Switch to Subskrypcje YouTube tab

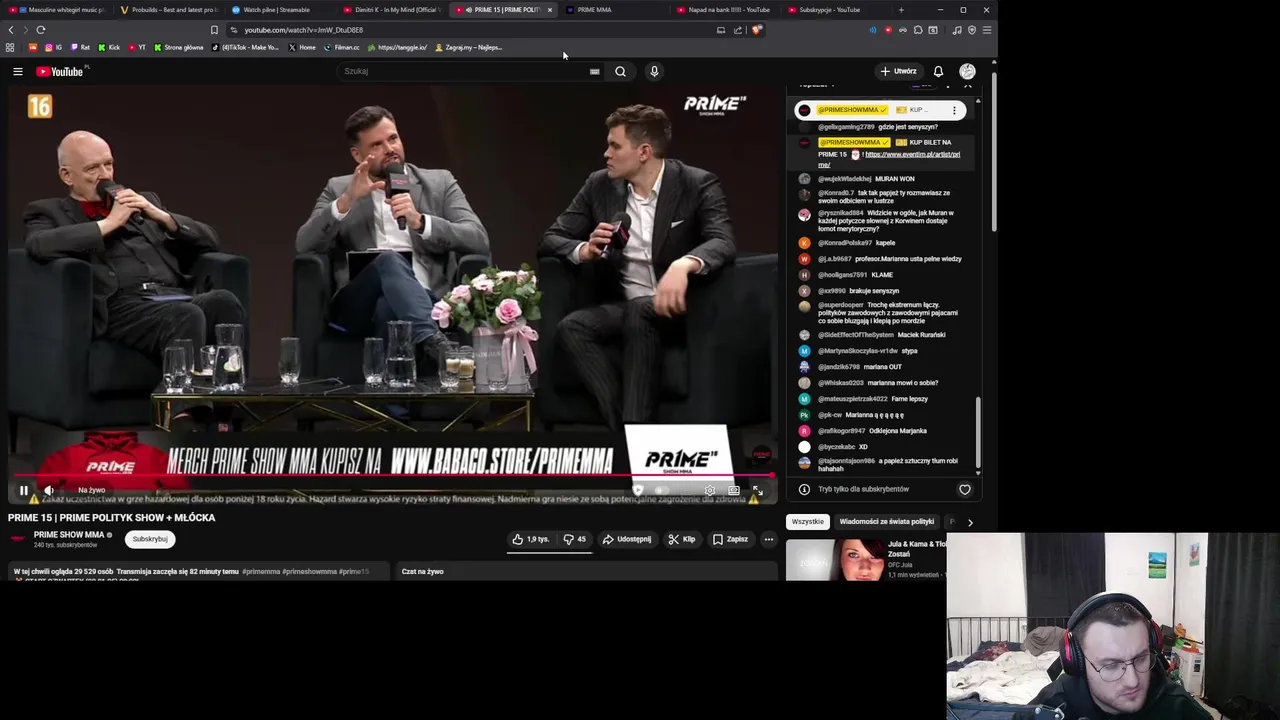pyautogui.click(x=835, y=10)
